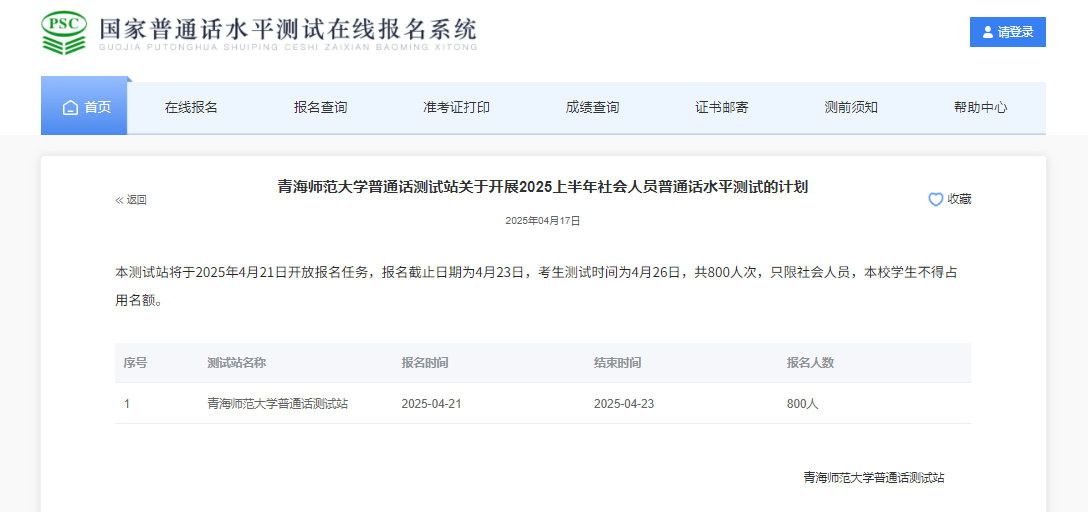Open 成绩查询 in the navigation bar

click(x=592, y=108)
